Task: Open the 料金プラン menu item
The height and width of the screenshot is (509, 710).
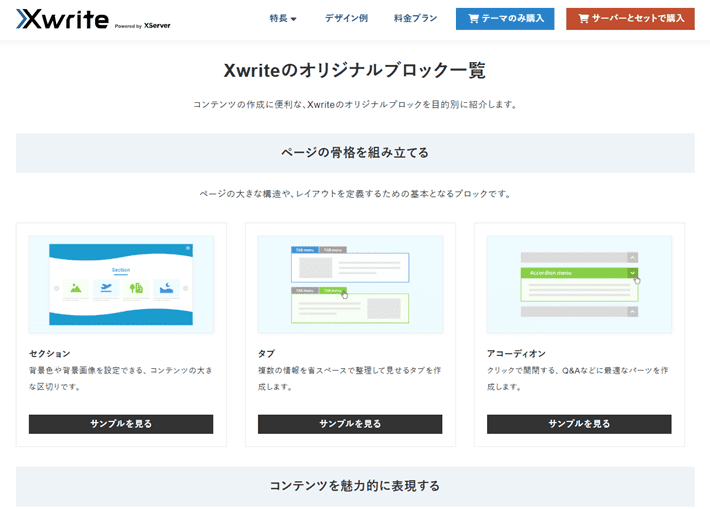Action: [x=415, y=19]
